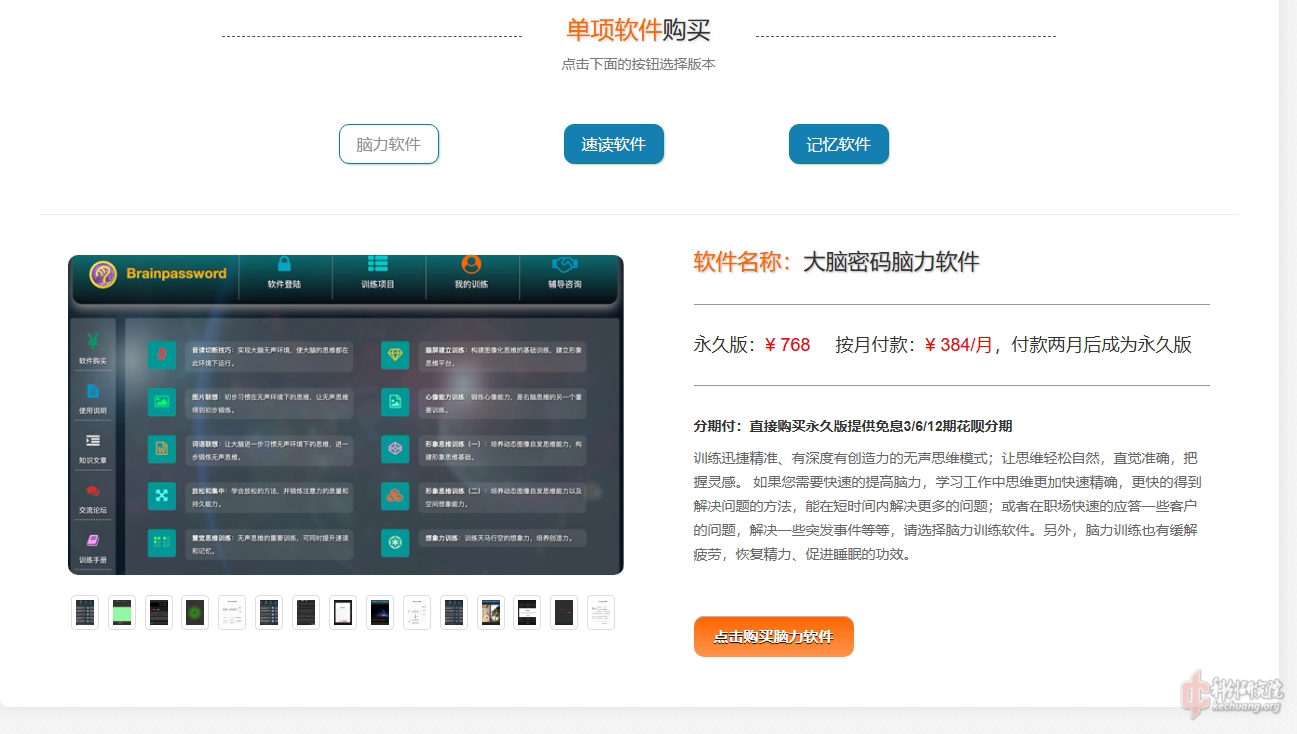Click the orange user icon above 我的训练
Screen dimensions: 1297x734
tap(471, 264)
